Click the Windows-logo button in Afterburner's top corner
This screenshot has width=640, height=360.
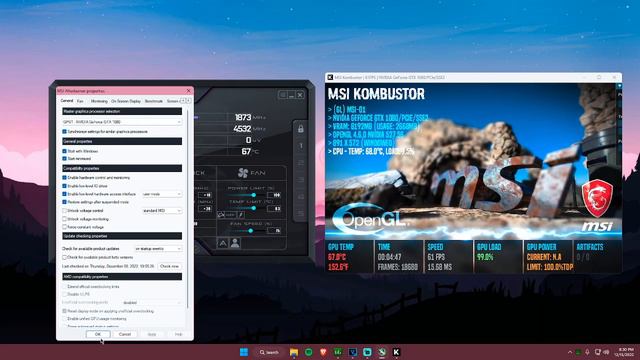[x=282, y=95]
